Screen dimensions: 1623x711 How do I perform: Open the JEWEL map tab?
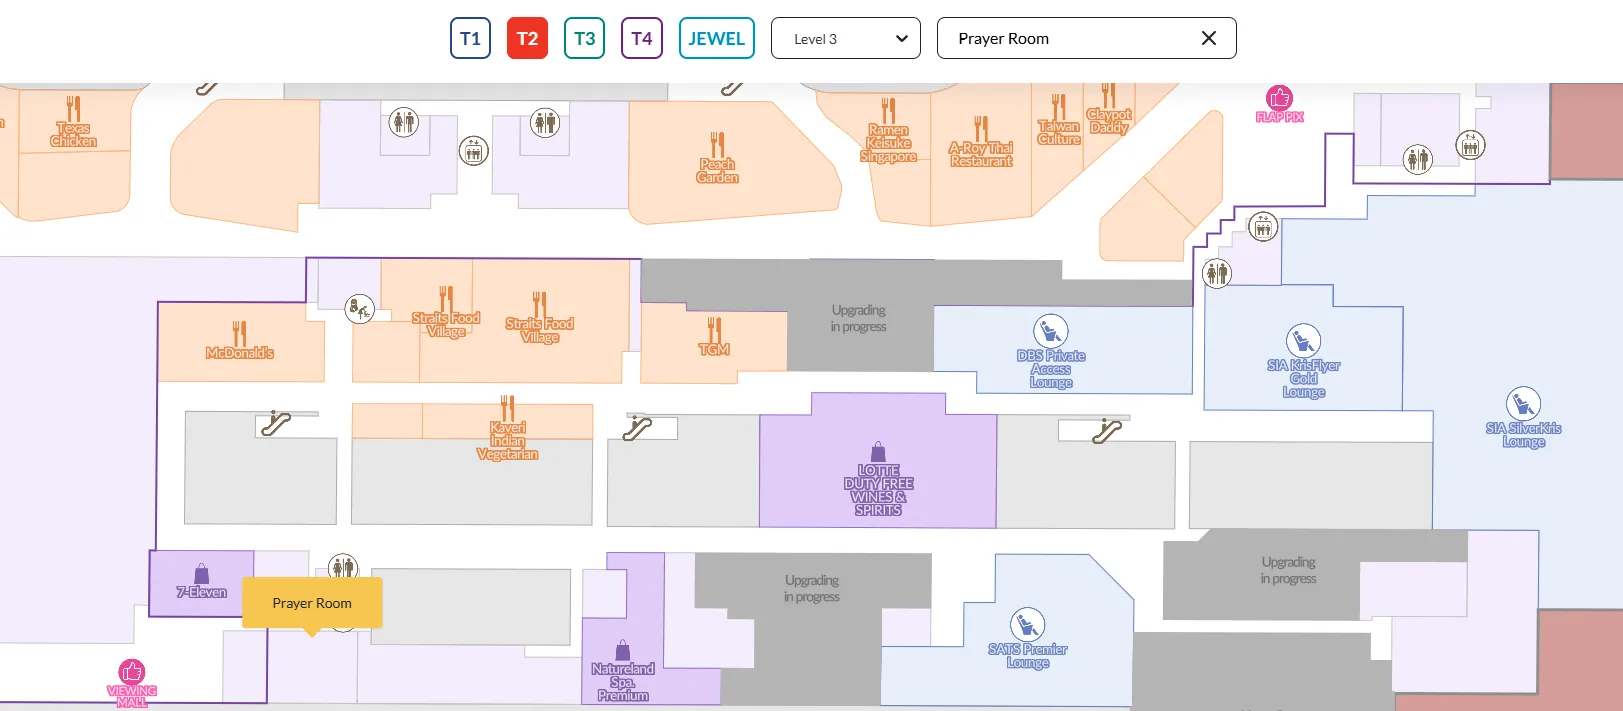click(x=716, y=39)
